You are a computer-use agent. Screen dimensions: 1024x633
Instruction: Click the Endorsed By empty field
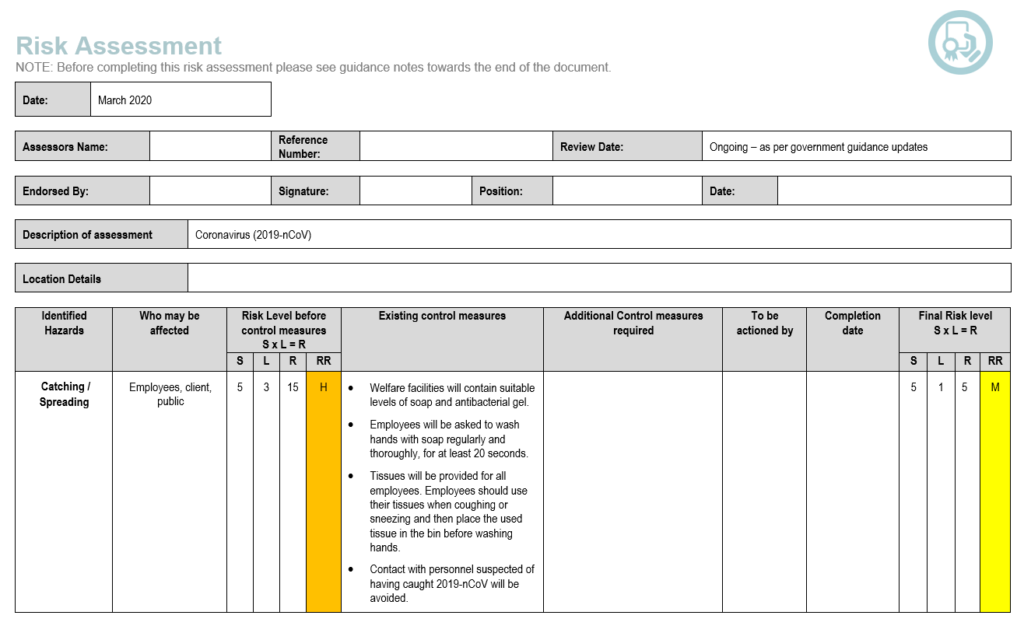210,191
